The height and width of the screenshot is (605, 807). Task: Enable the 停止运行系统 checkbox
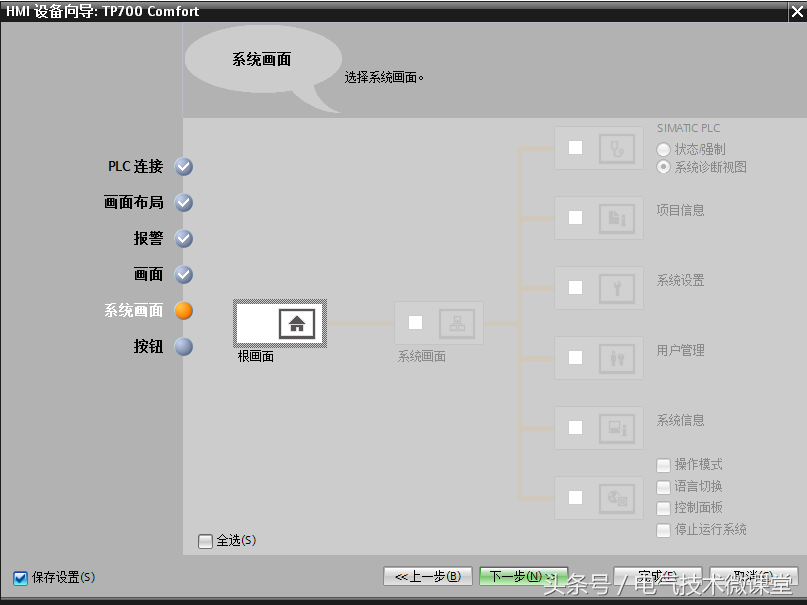(663, 530)
